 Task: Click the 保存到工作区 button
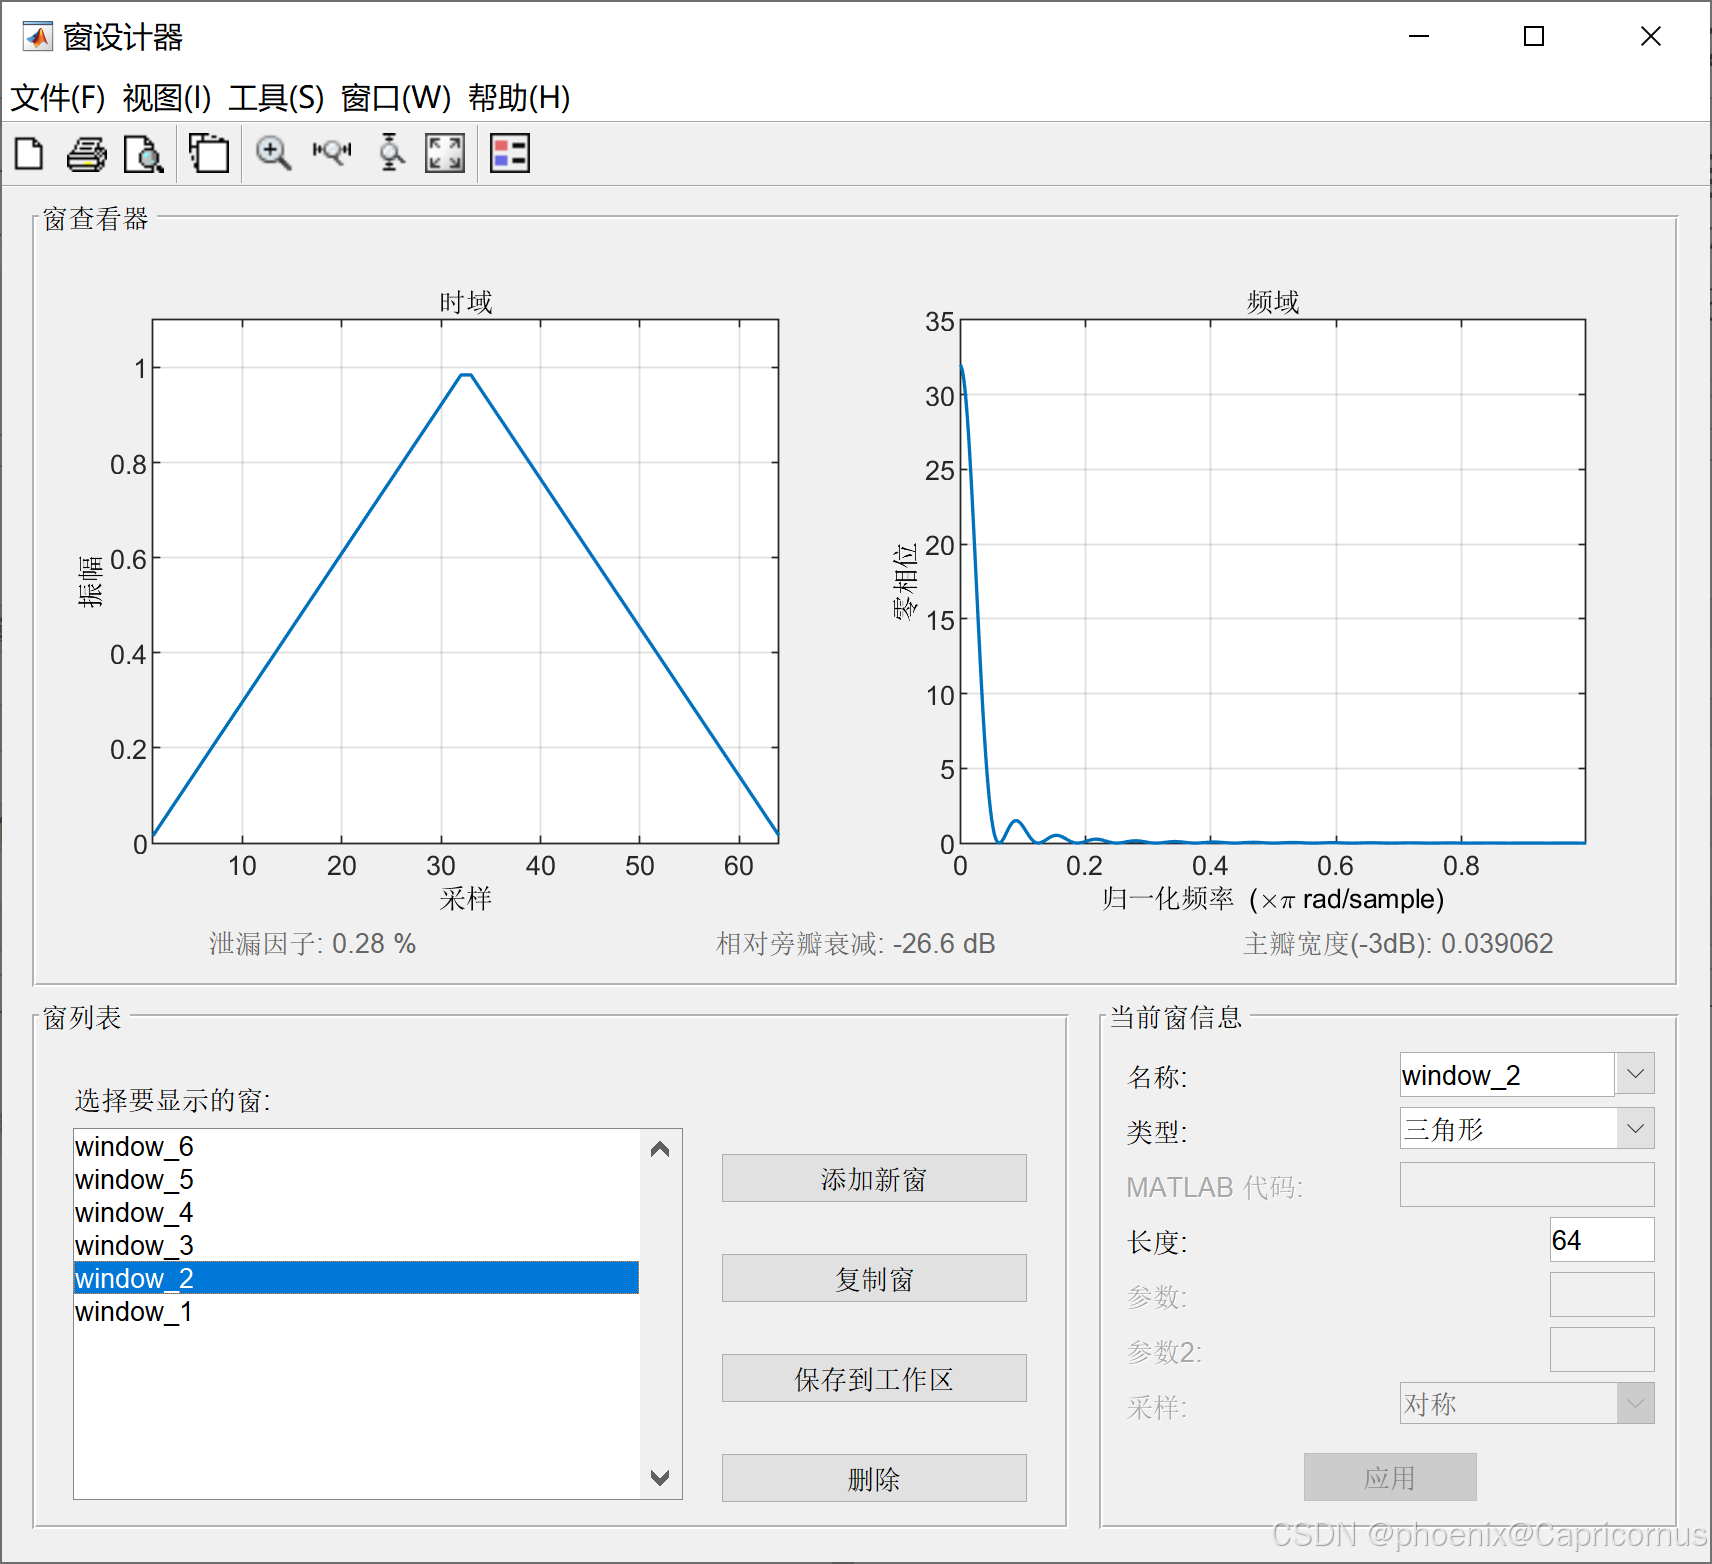tap(874, 1379)
